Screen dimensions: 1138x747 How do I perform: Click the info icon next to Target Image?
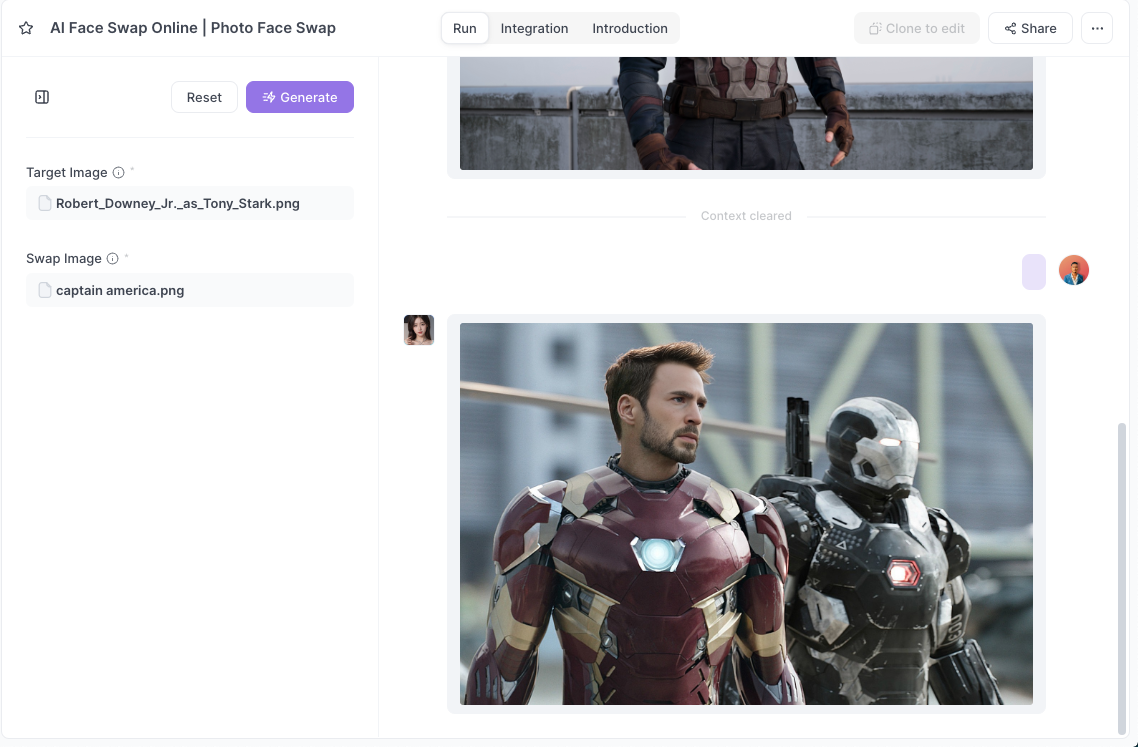coord(118,173)
